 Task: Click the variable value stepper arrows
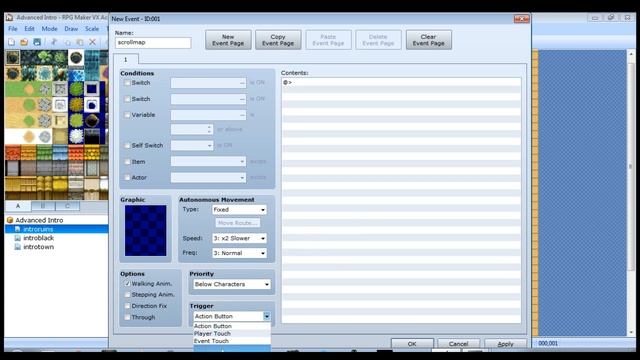click(x=209, y=129)
